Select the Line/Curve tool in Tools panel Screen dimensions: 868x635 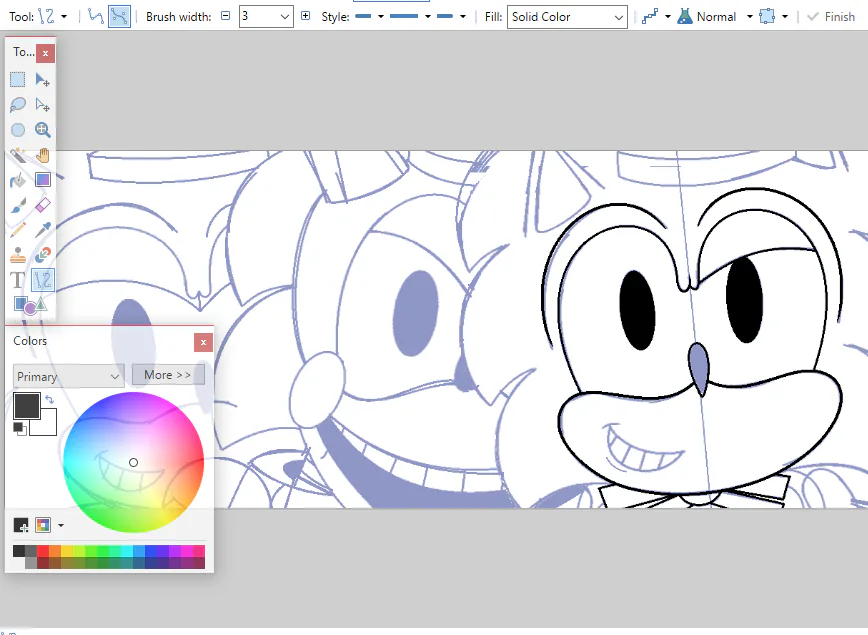point(43,280)
